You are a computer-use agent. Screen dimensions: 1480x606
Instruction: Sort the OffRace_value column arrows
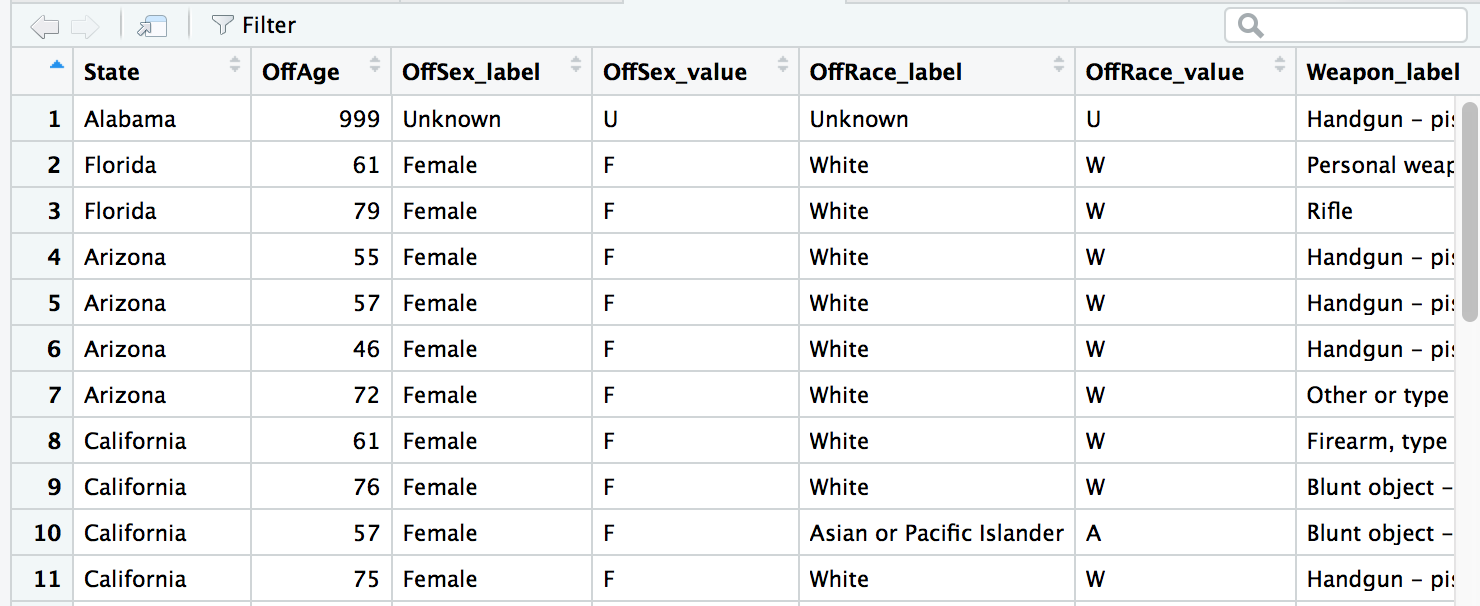point(1280,65)
